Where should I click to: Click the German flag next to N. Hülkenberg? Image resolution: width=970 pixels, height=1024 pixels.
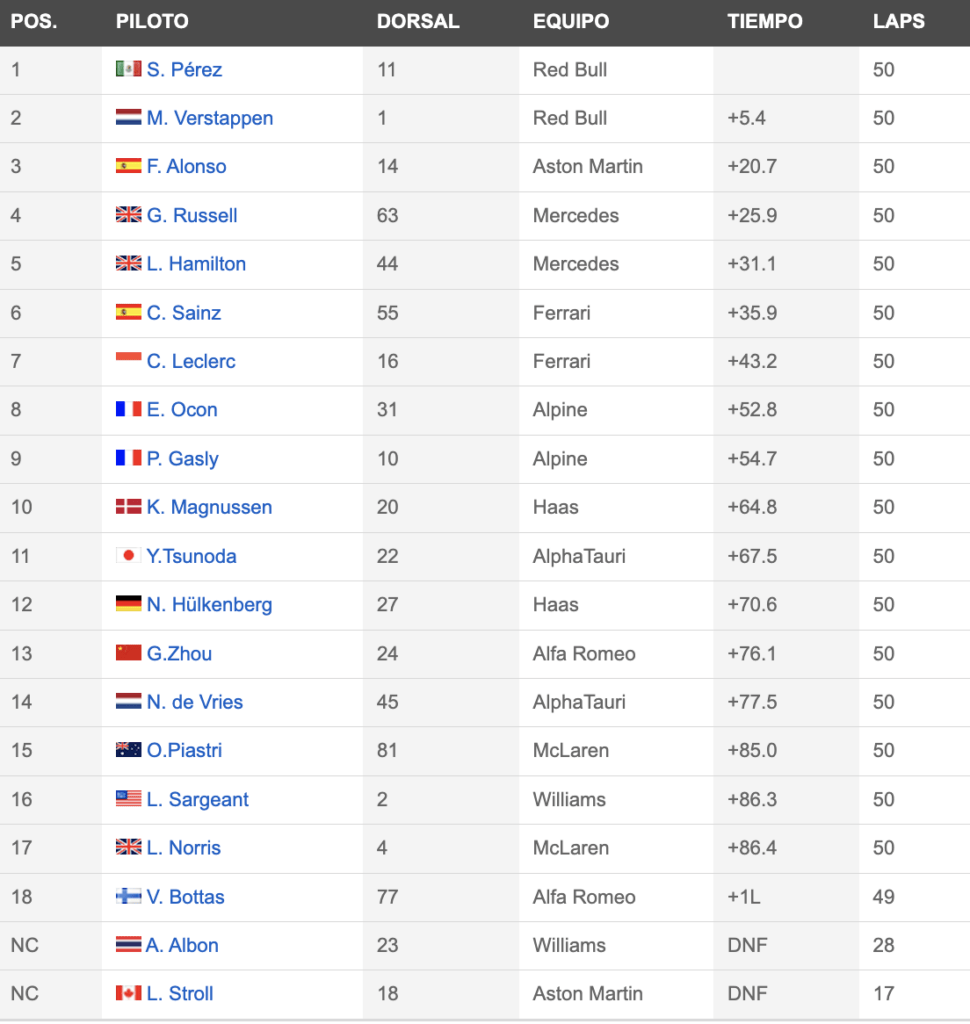128,603
